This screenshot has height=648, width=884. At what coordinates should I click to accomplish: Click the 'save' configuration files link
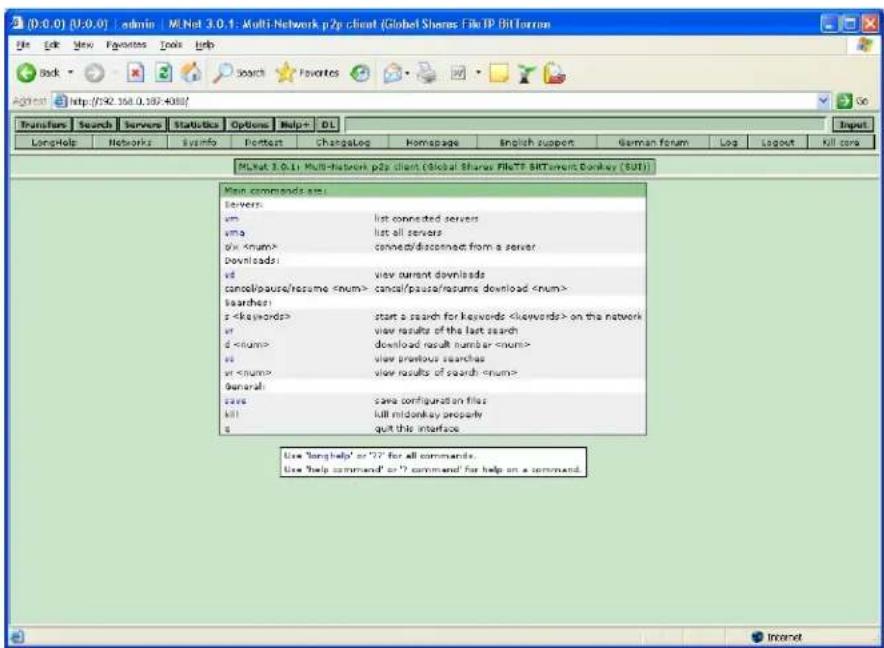[x=235, y=400]
